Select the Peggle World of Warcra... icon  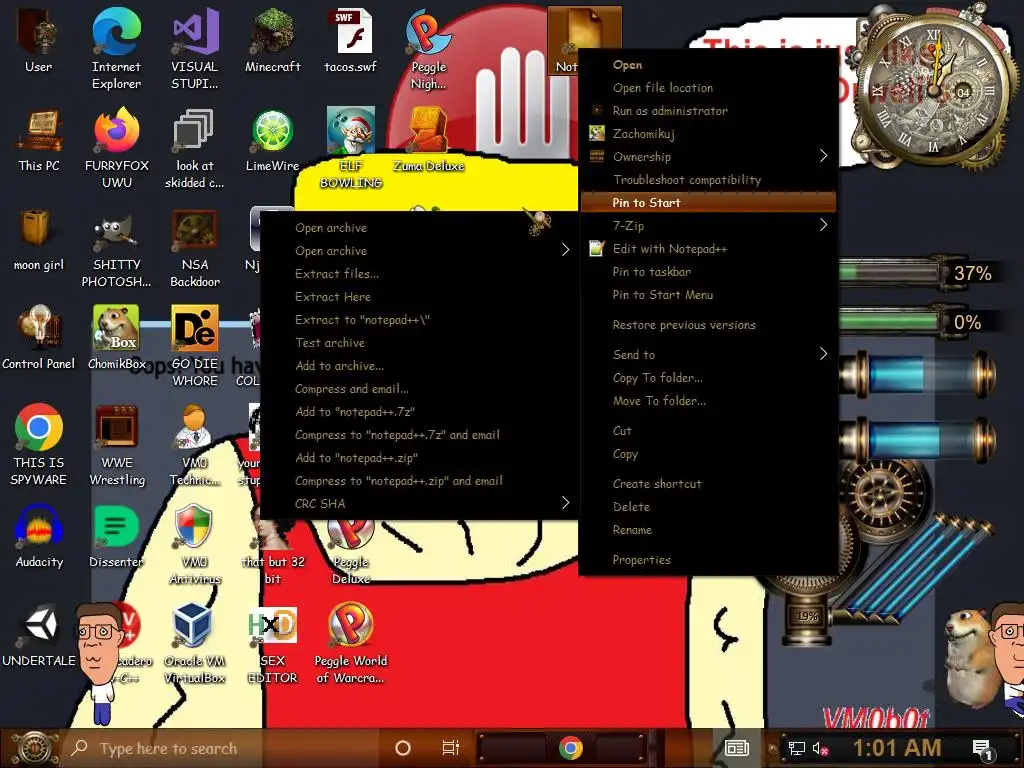coord(351,645)
